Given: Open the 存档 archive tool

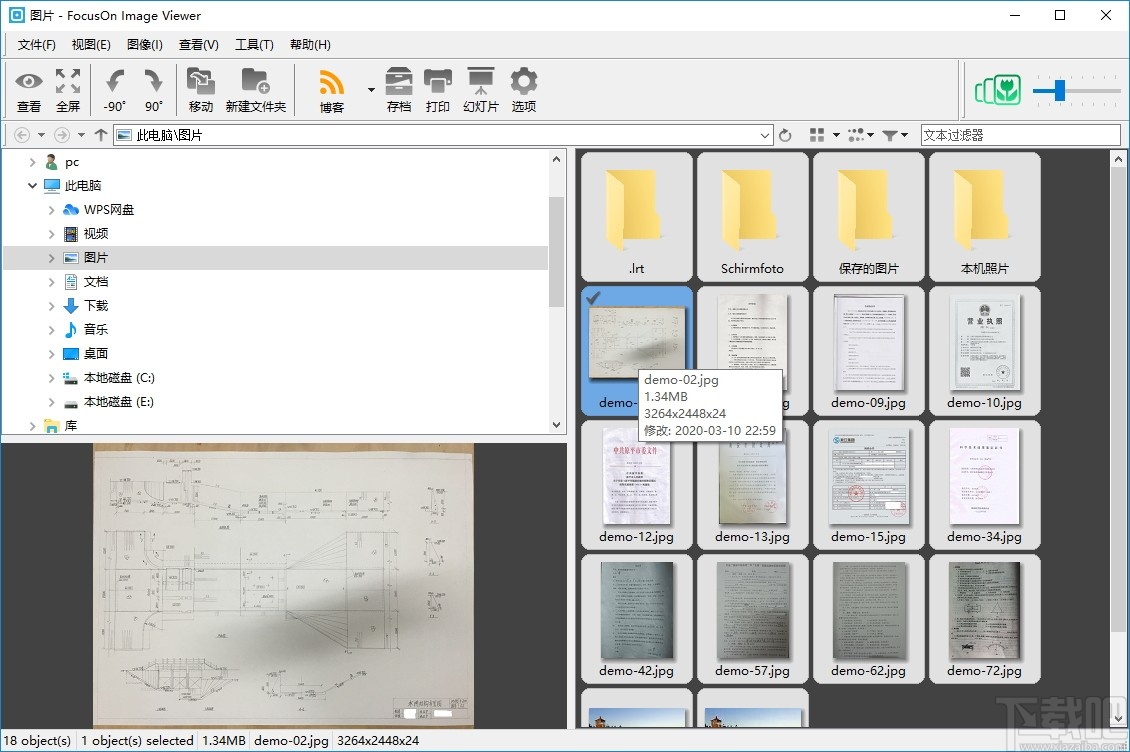Looking at the screenshot, I should tap(399, 88).
